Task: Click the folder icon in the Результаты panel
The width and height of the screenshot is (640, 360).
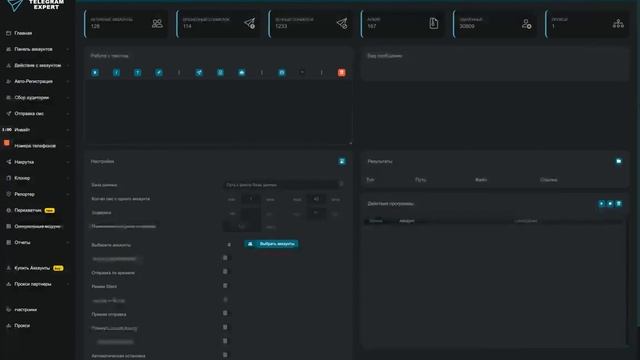Action: coord(619,161)
